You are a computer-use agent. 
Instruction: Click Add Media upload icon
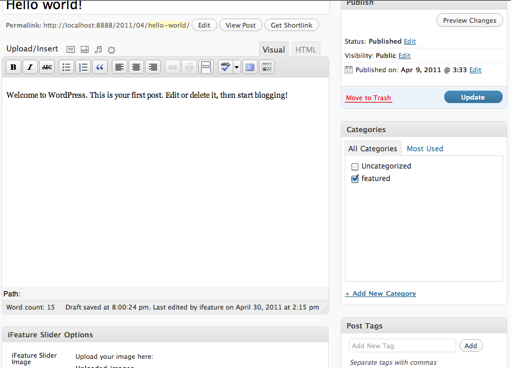pos(111,50)
